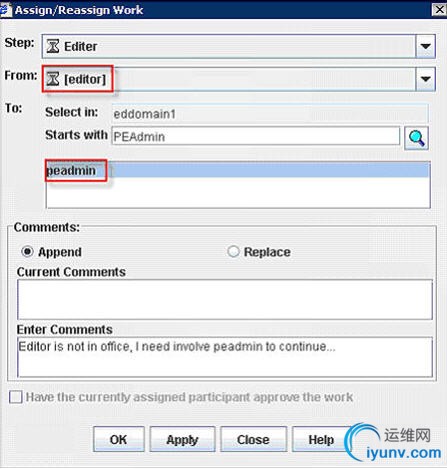Image resolution: width=447 pixels, height=469 pixels.
Task: Click the Apply button
Action: (x=182, y=439)
